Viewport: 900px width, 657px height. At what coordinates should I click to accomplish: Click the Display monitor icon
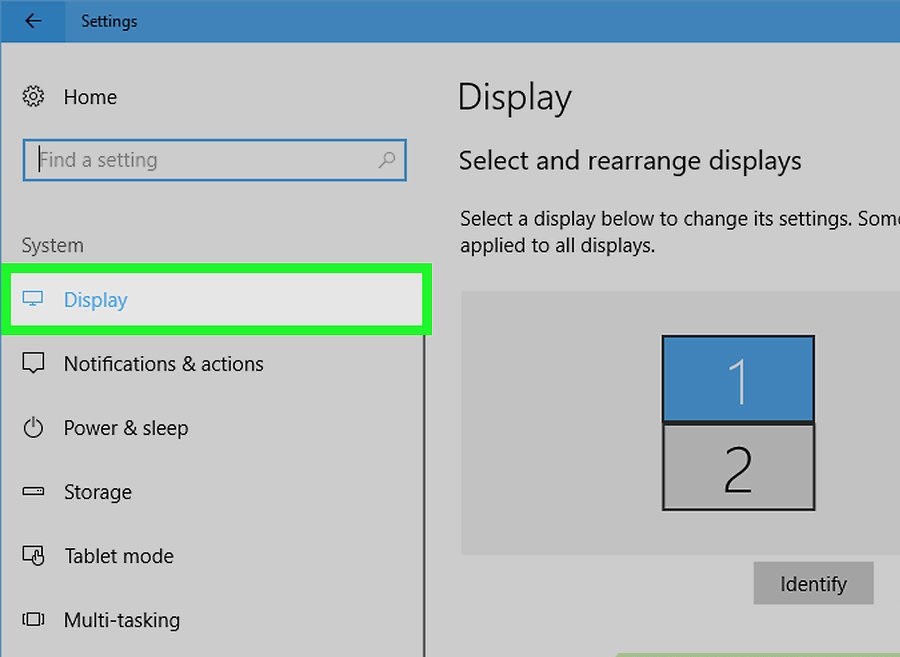(x=33, y=299)
